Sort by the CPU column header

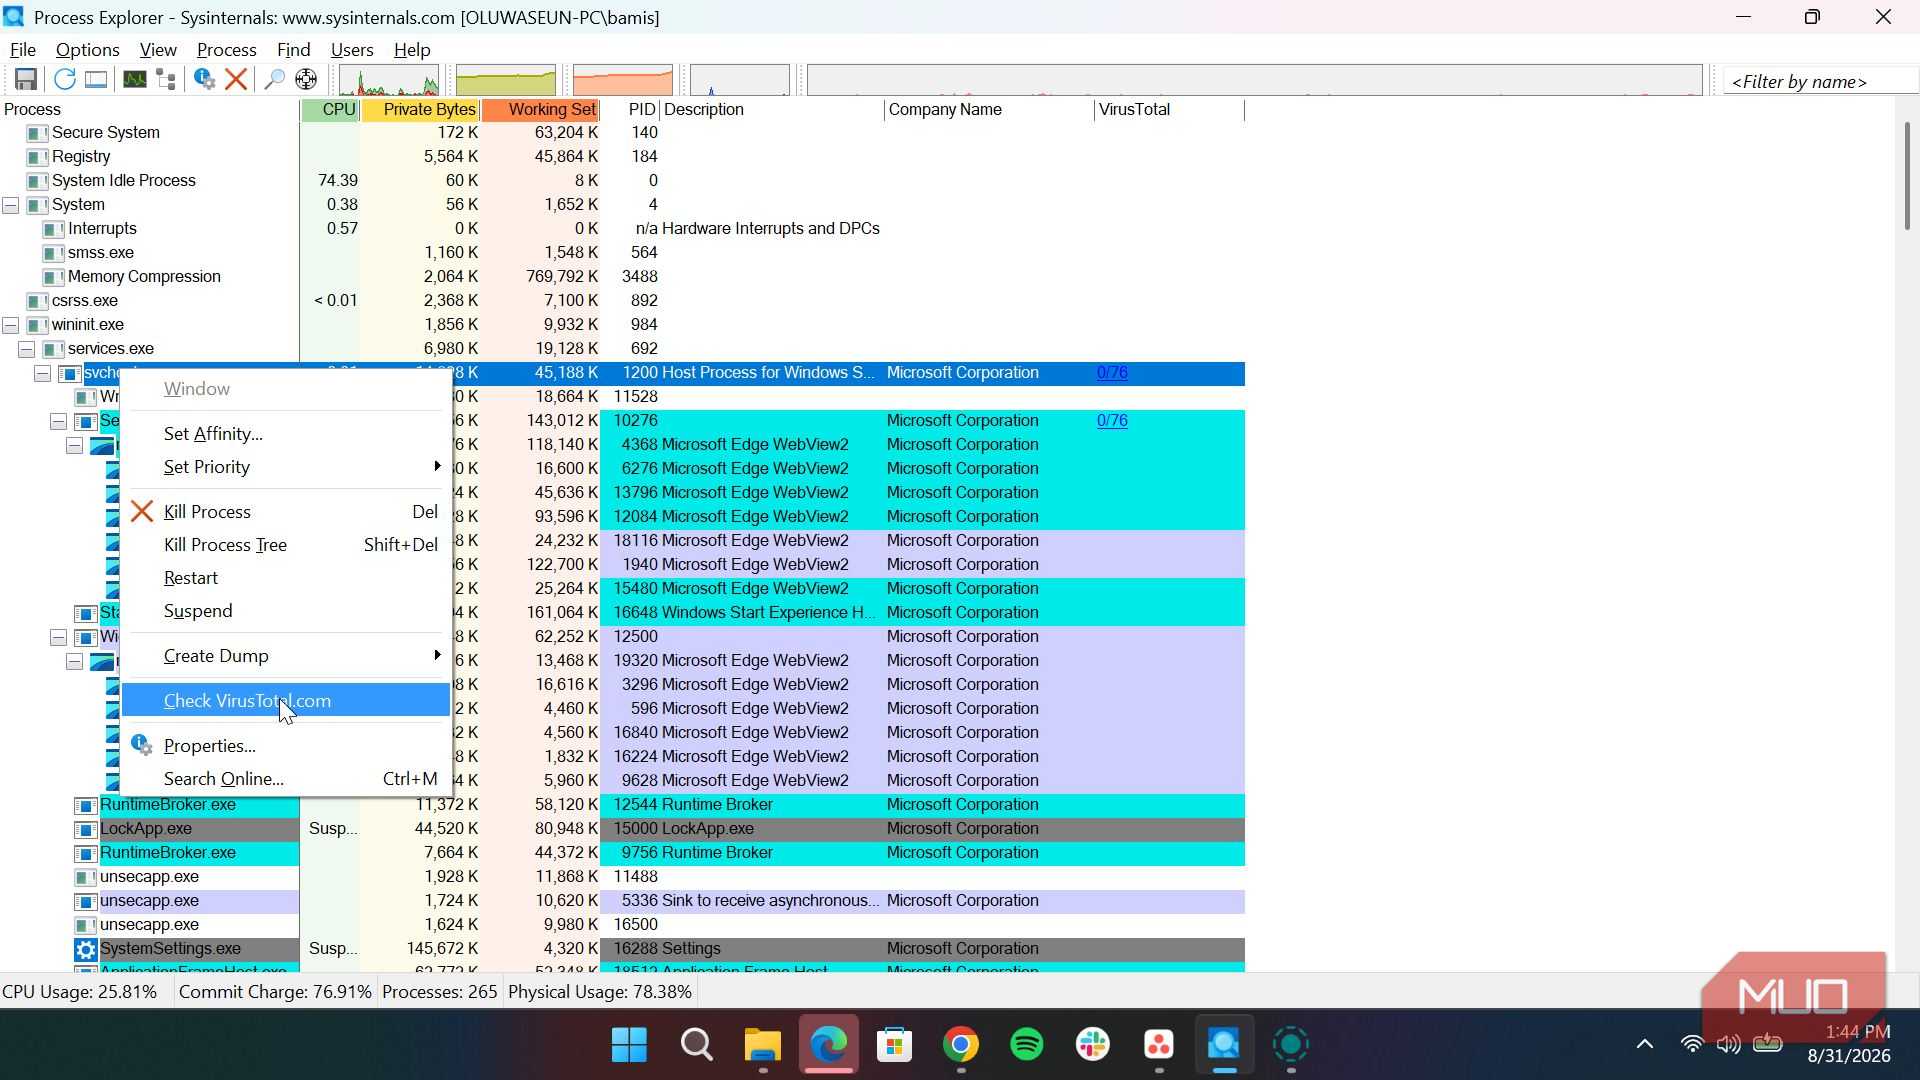click(330, 110)
